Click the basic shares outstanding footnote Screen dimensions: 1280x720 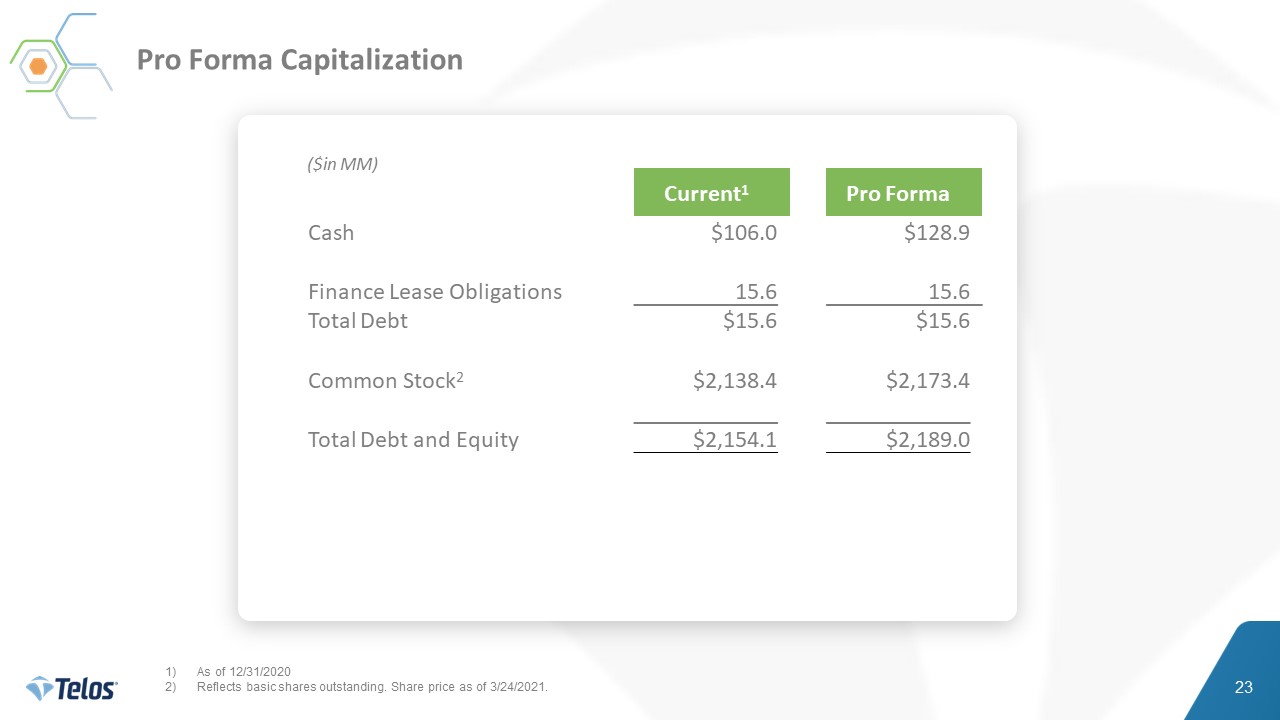(372, 687)
